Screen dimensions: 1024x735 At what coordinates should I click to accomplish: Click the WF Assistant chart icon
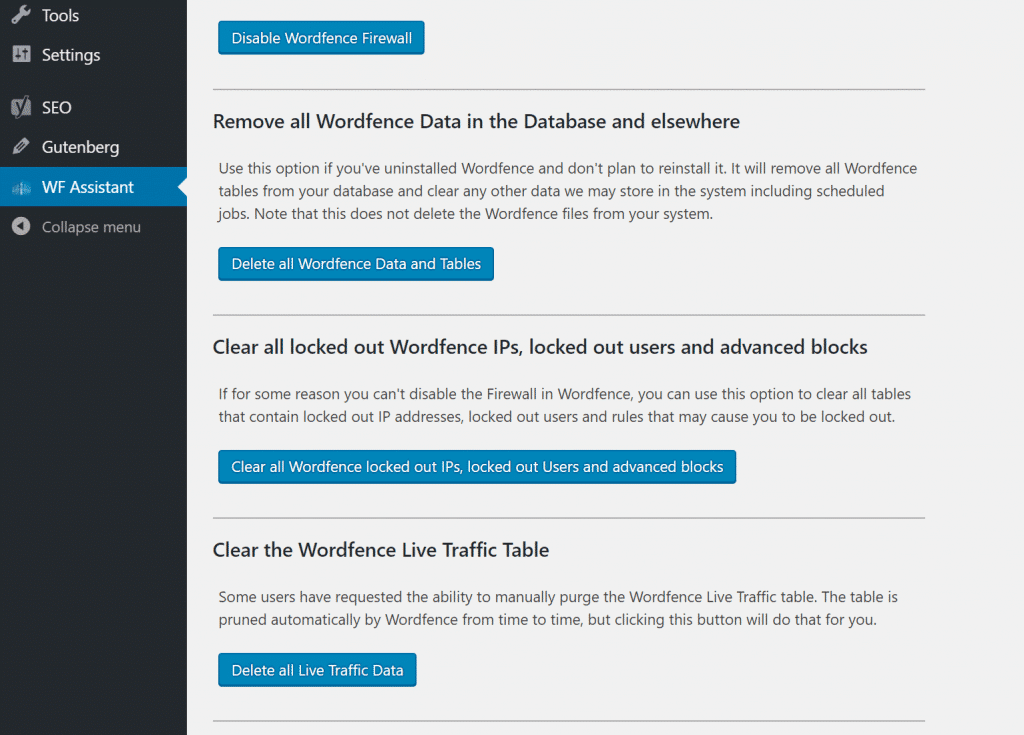pyautogui.click(x=22, y=187)
